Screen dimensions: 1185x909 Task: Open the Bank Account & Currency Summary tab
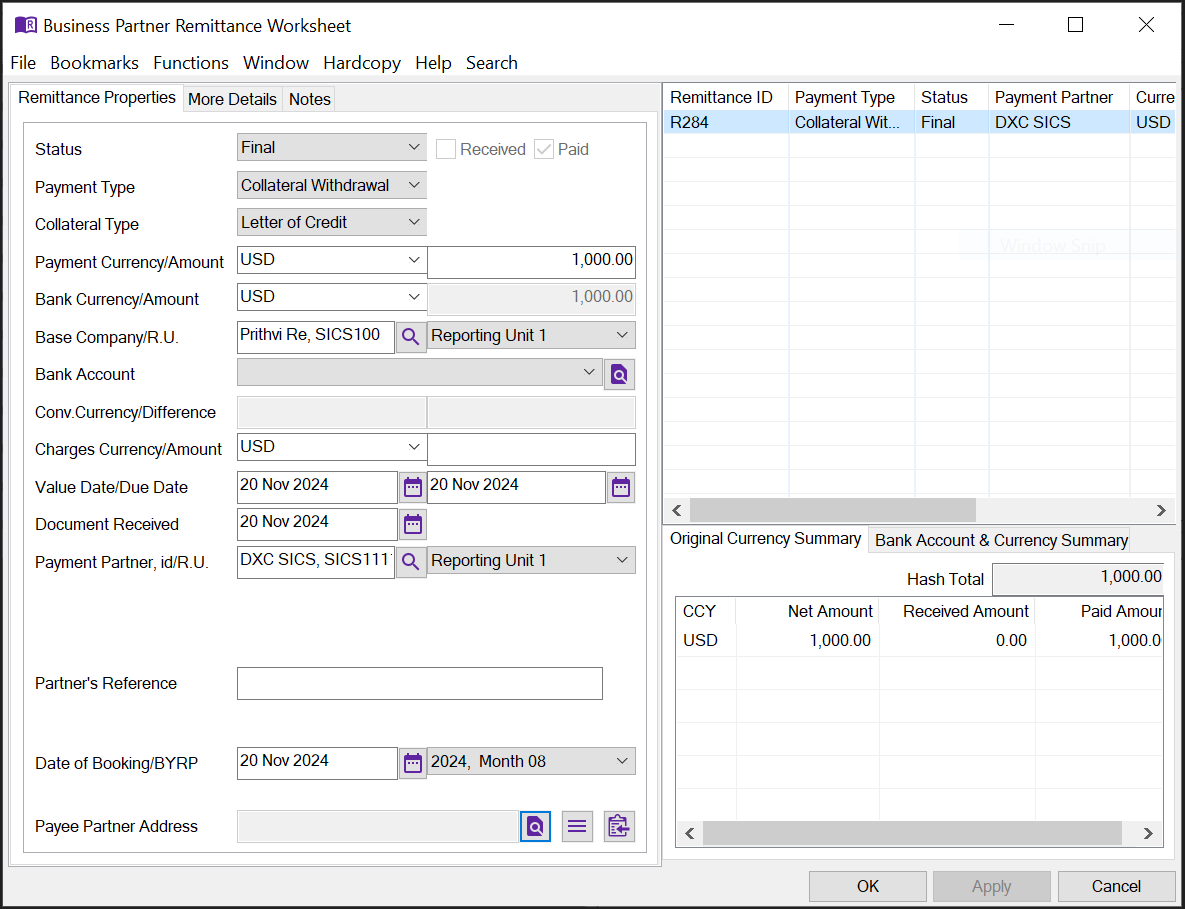(x=999, y=540)
